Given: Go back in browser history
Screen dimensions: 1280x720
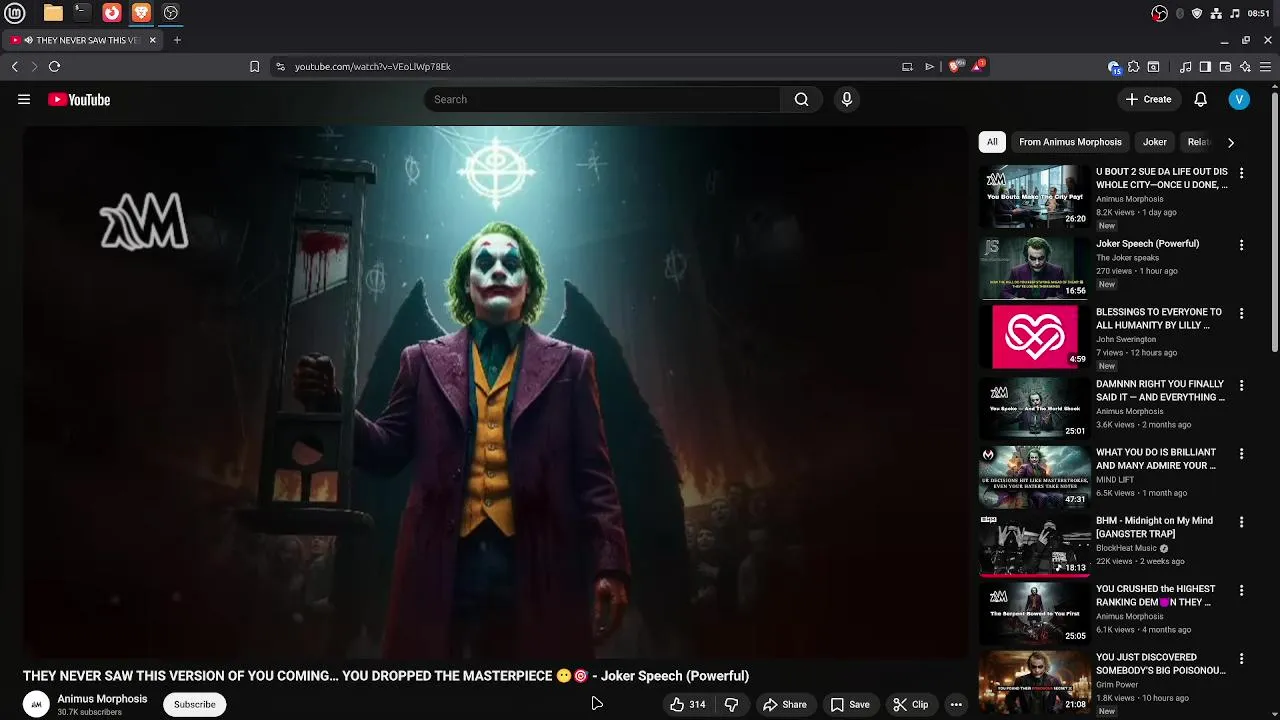Looking at the screenshot, I should pyautogui.click(x=15, y=66).
